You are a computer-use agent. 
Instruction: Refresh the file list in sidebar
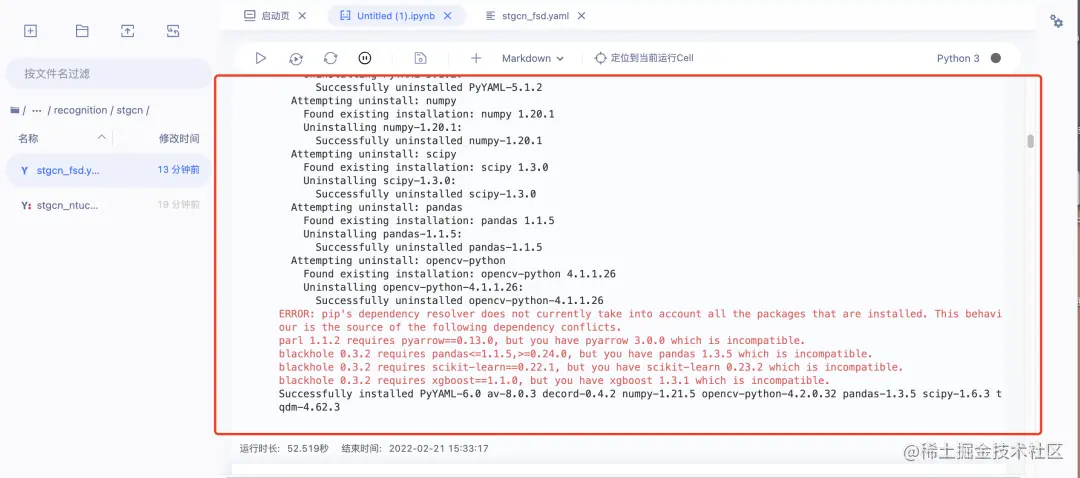(174, 31)
